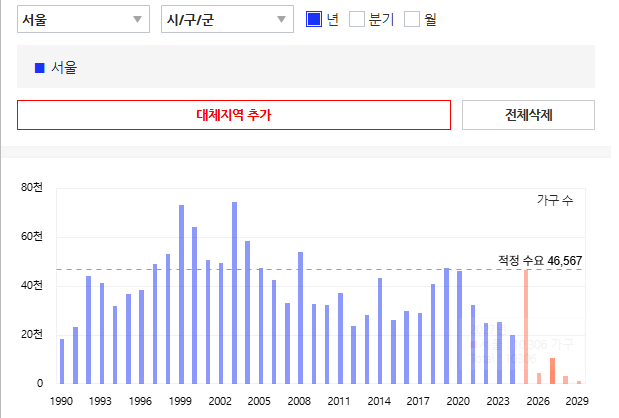The width and height of the screenshot is (619, 418).
Task: Select the 서울 legend label text
Action: [x=64, y=68]
